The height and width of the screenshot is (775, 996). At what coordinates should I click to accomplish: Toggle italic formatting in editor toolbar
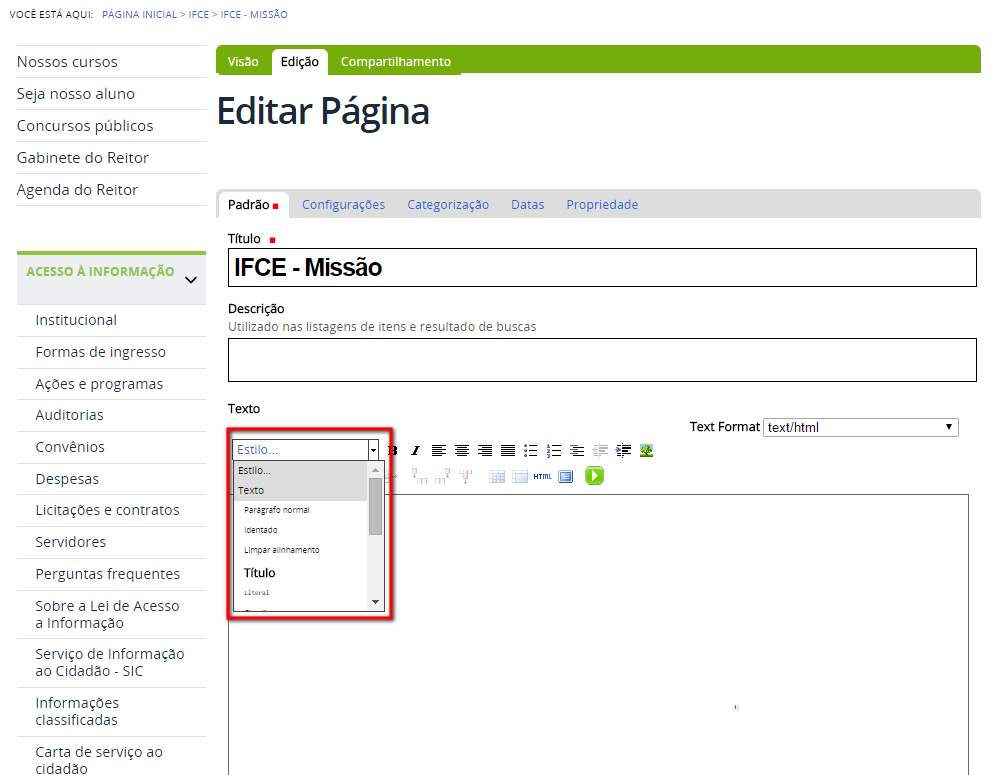point(415,450)
